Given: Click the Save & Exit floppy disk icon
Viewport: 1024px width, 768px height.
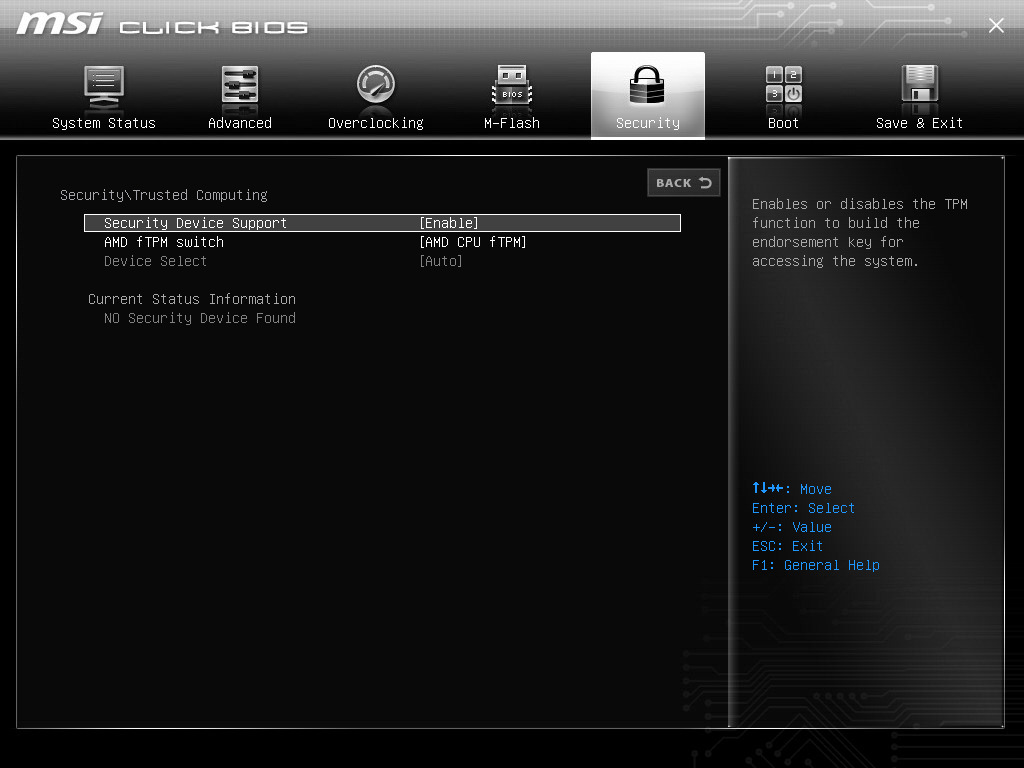Looking at the screenshot, I should [918, 85].
